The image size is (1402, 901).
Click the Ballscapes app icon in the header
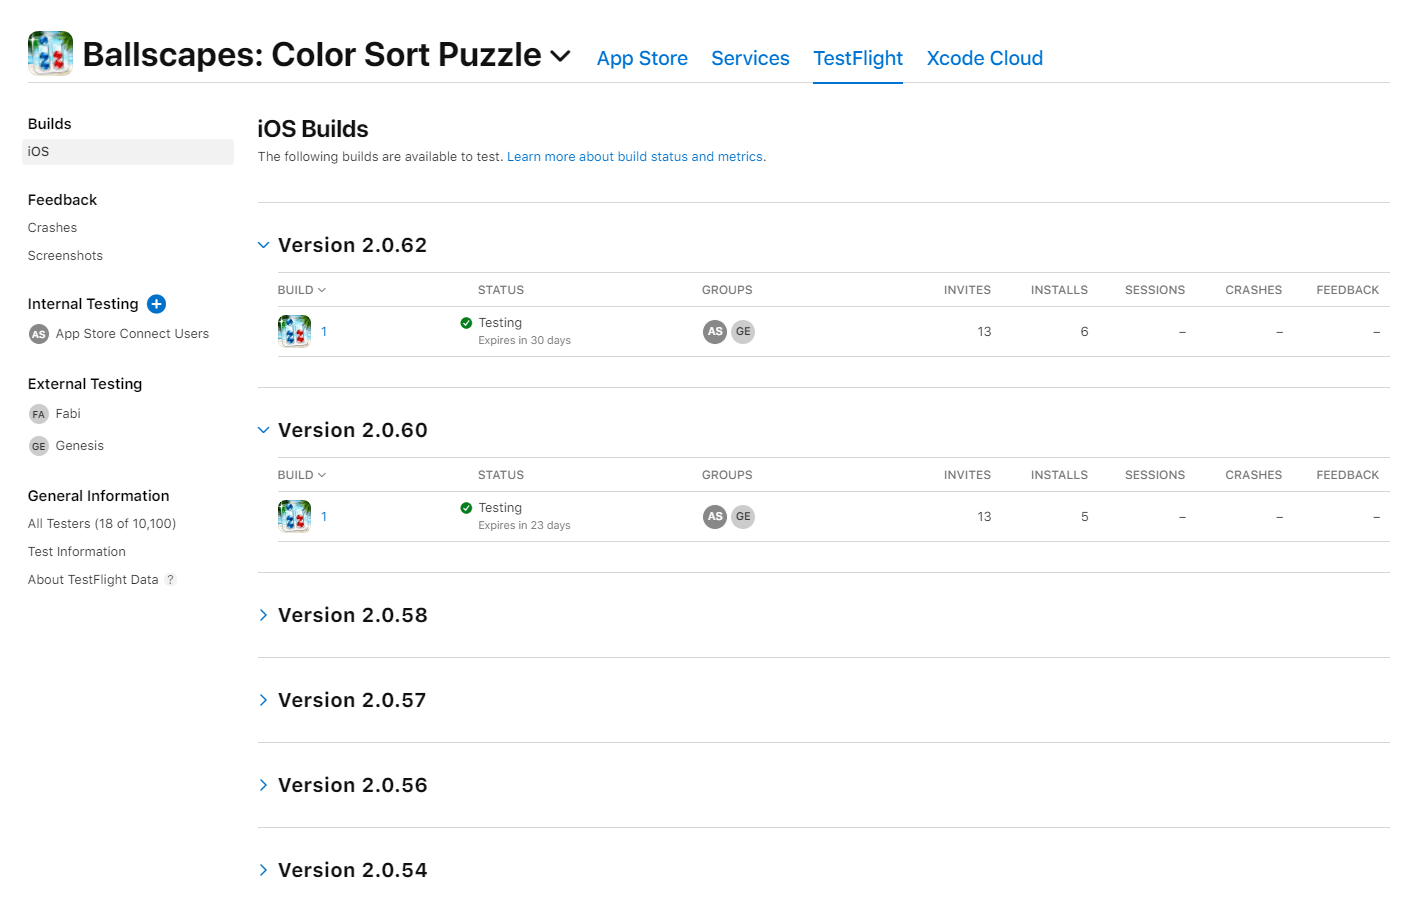(x=50, y=54)
